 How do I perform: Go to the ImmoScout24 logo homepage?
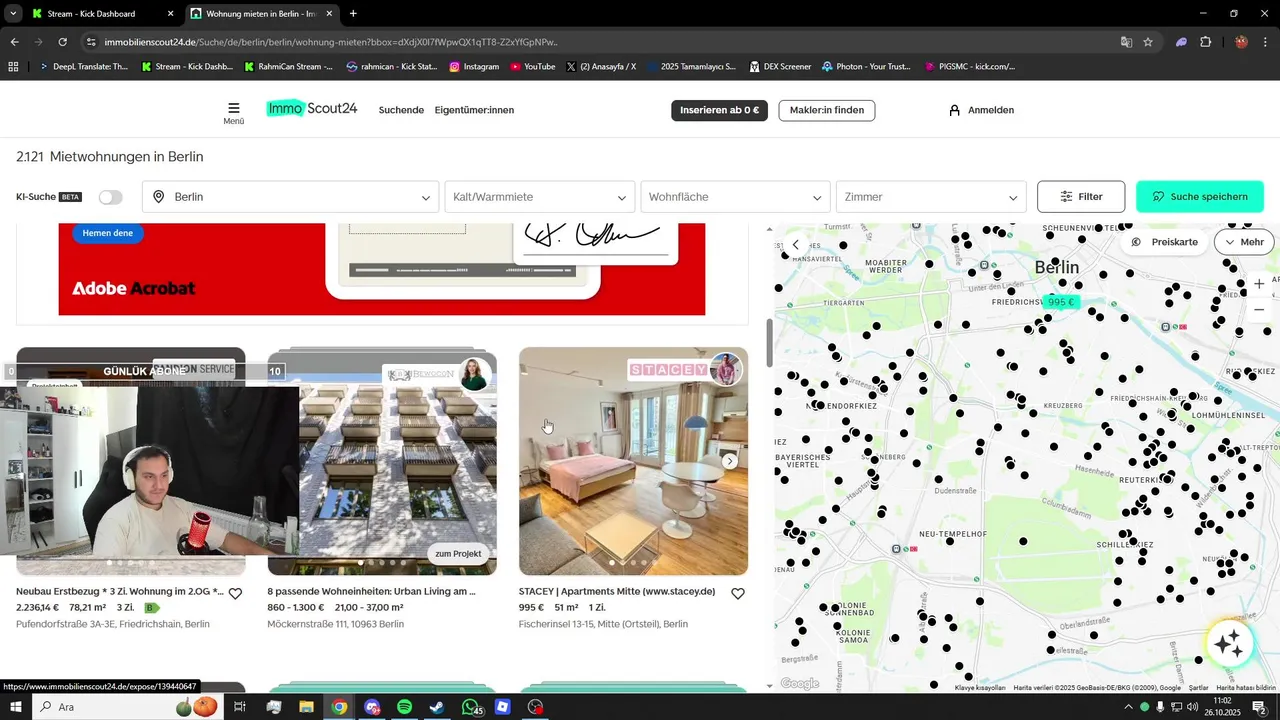(x=312, y=109)
